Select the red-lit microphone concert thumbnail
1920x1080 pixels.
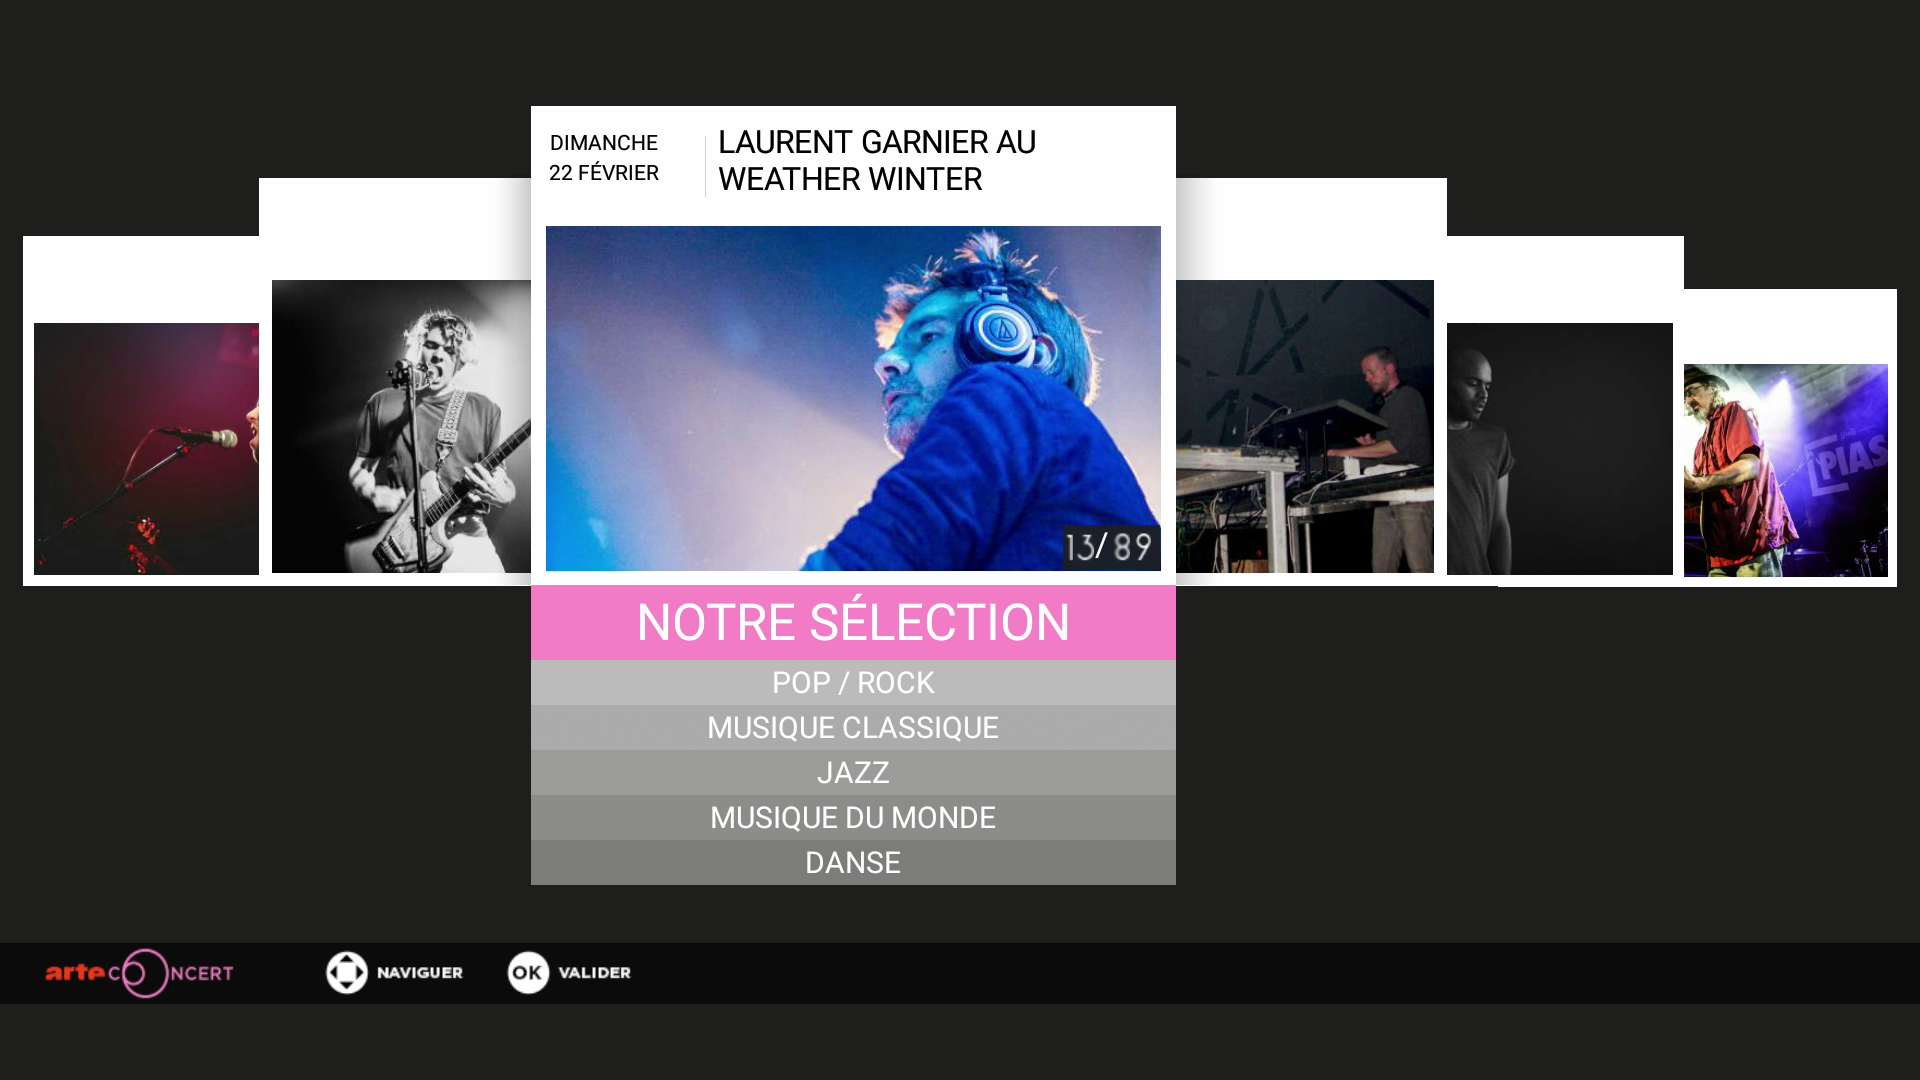coord(146,449)
